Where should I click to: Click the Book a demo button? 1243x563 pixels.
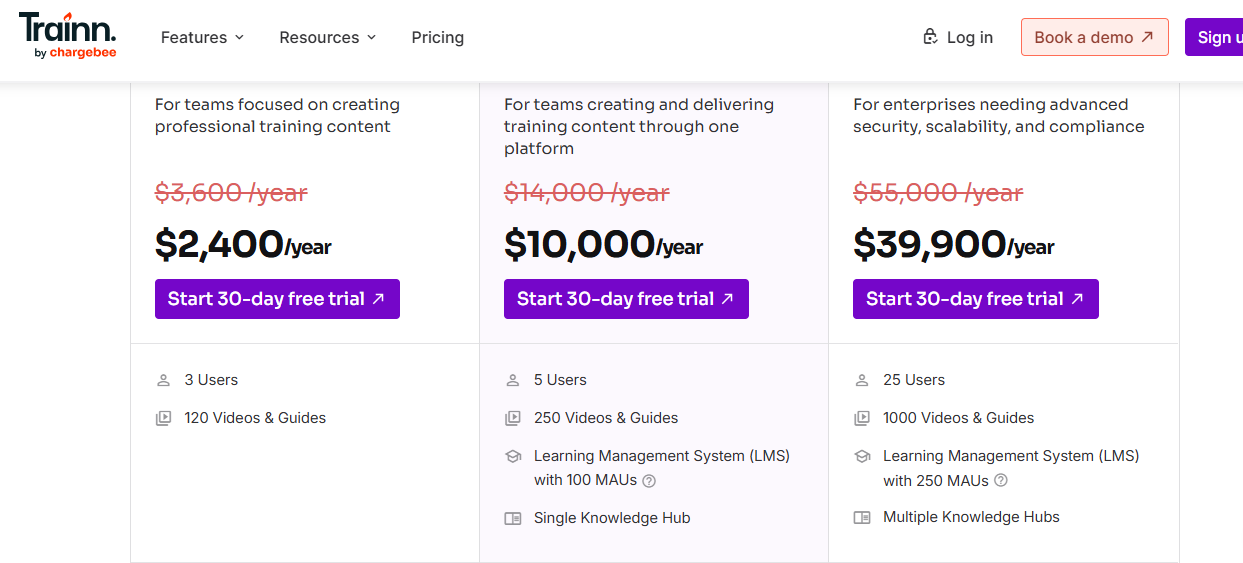[x=1095, y=37]
